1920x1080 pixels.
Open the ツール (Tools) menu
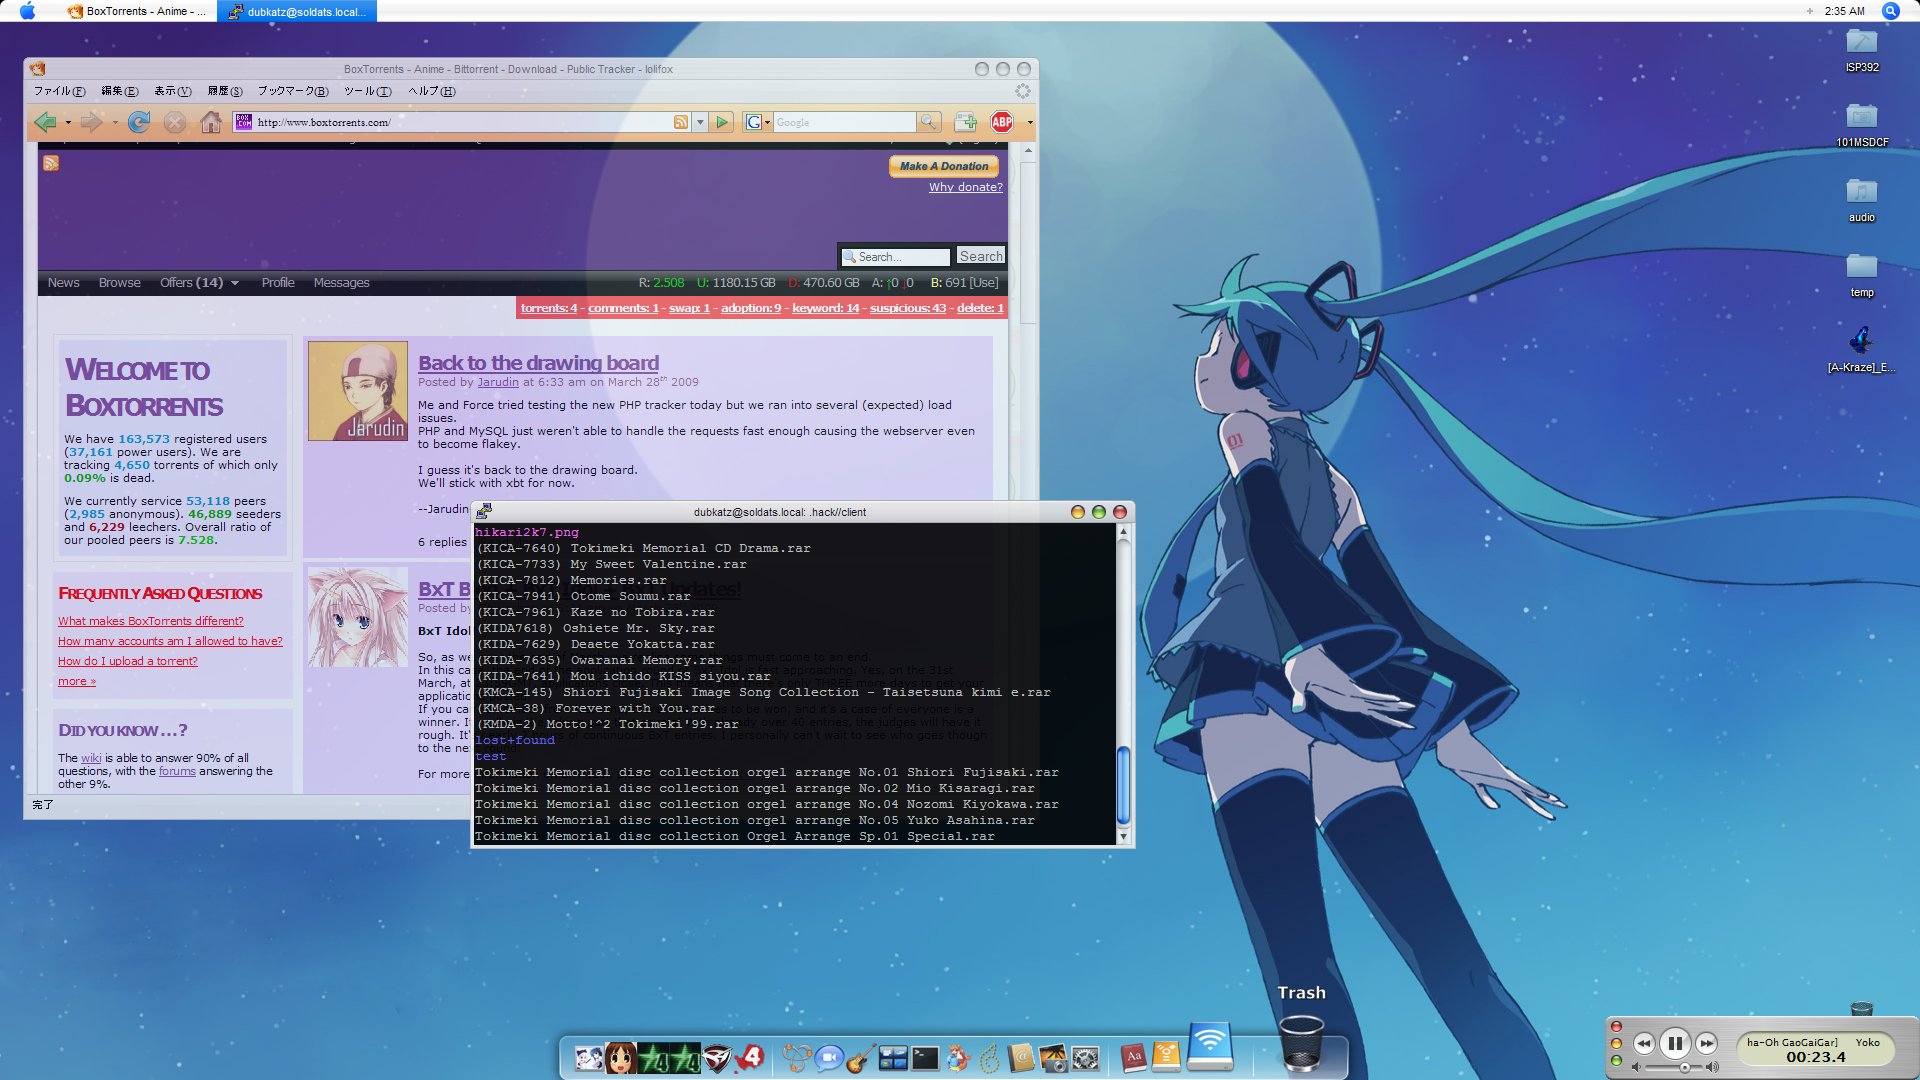tap(367, 91)
